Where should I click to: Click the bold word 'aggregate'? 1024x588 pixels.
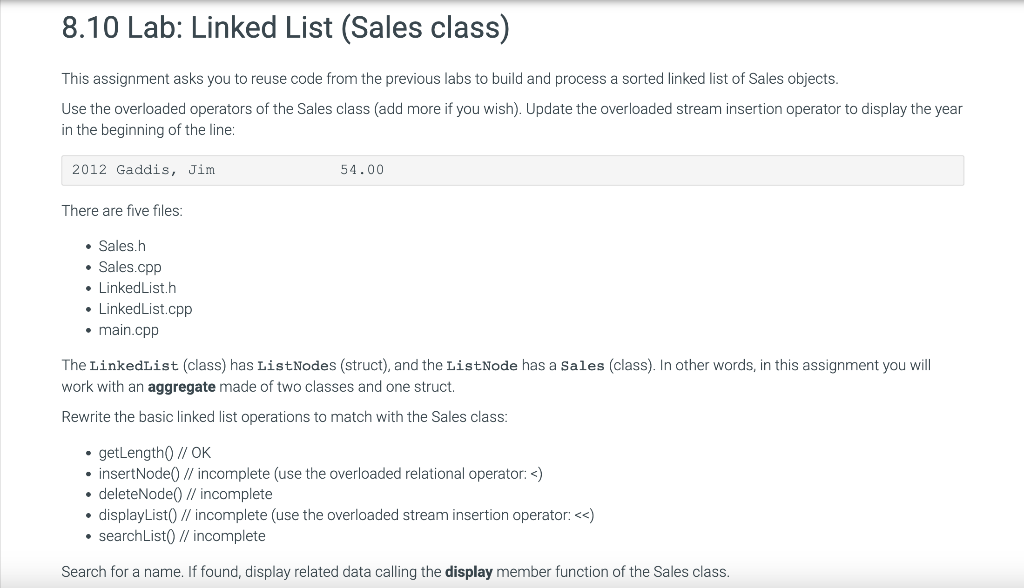pos(182,387)
